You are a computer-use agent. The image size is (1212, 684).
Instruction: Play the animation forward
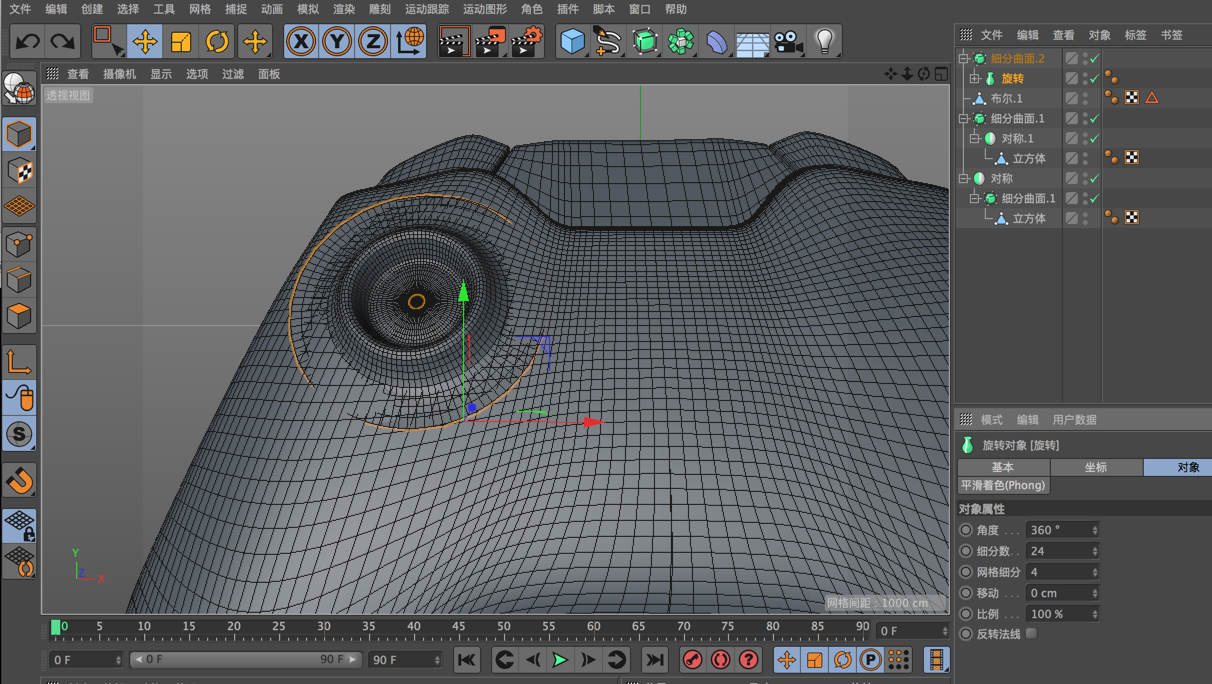(x=560, y=660)
